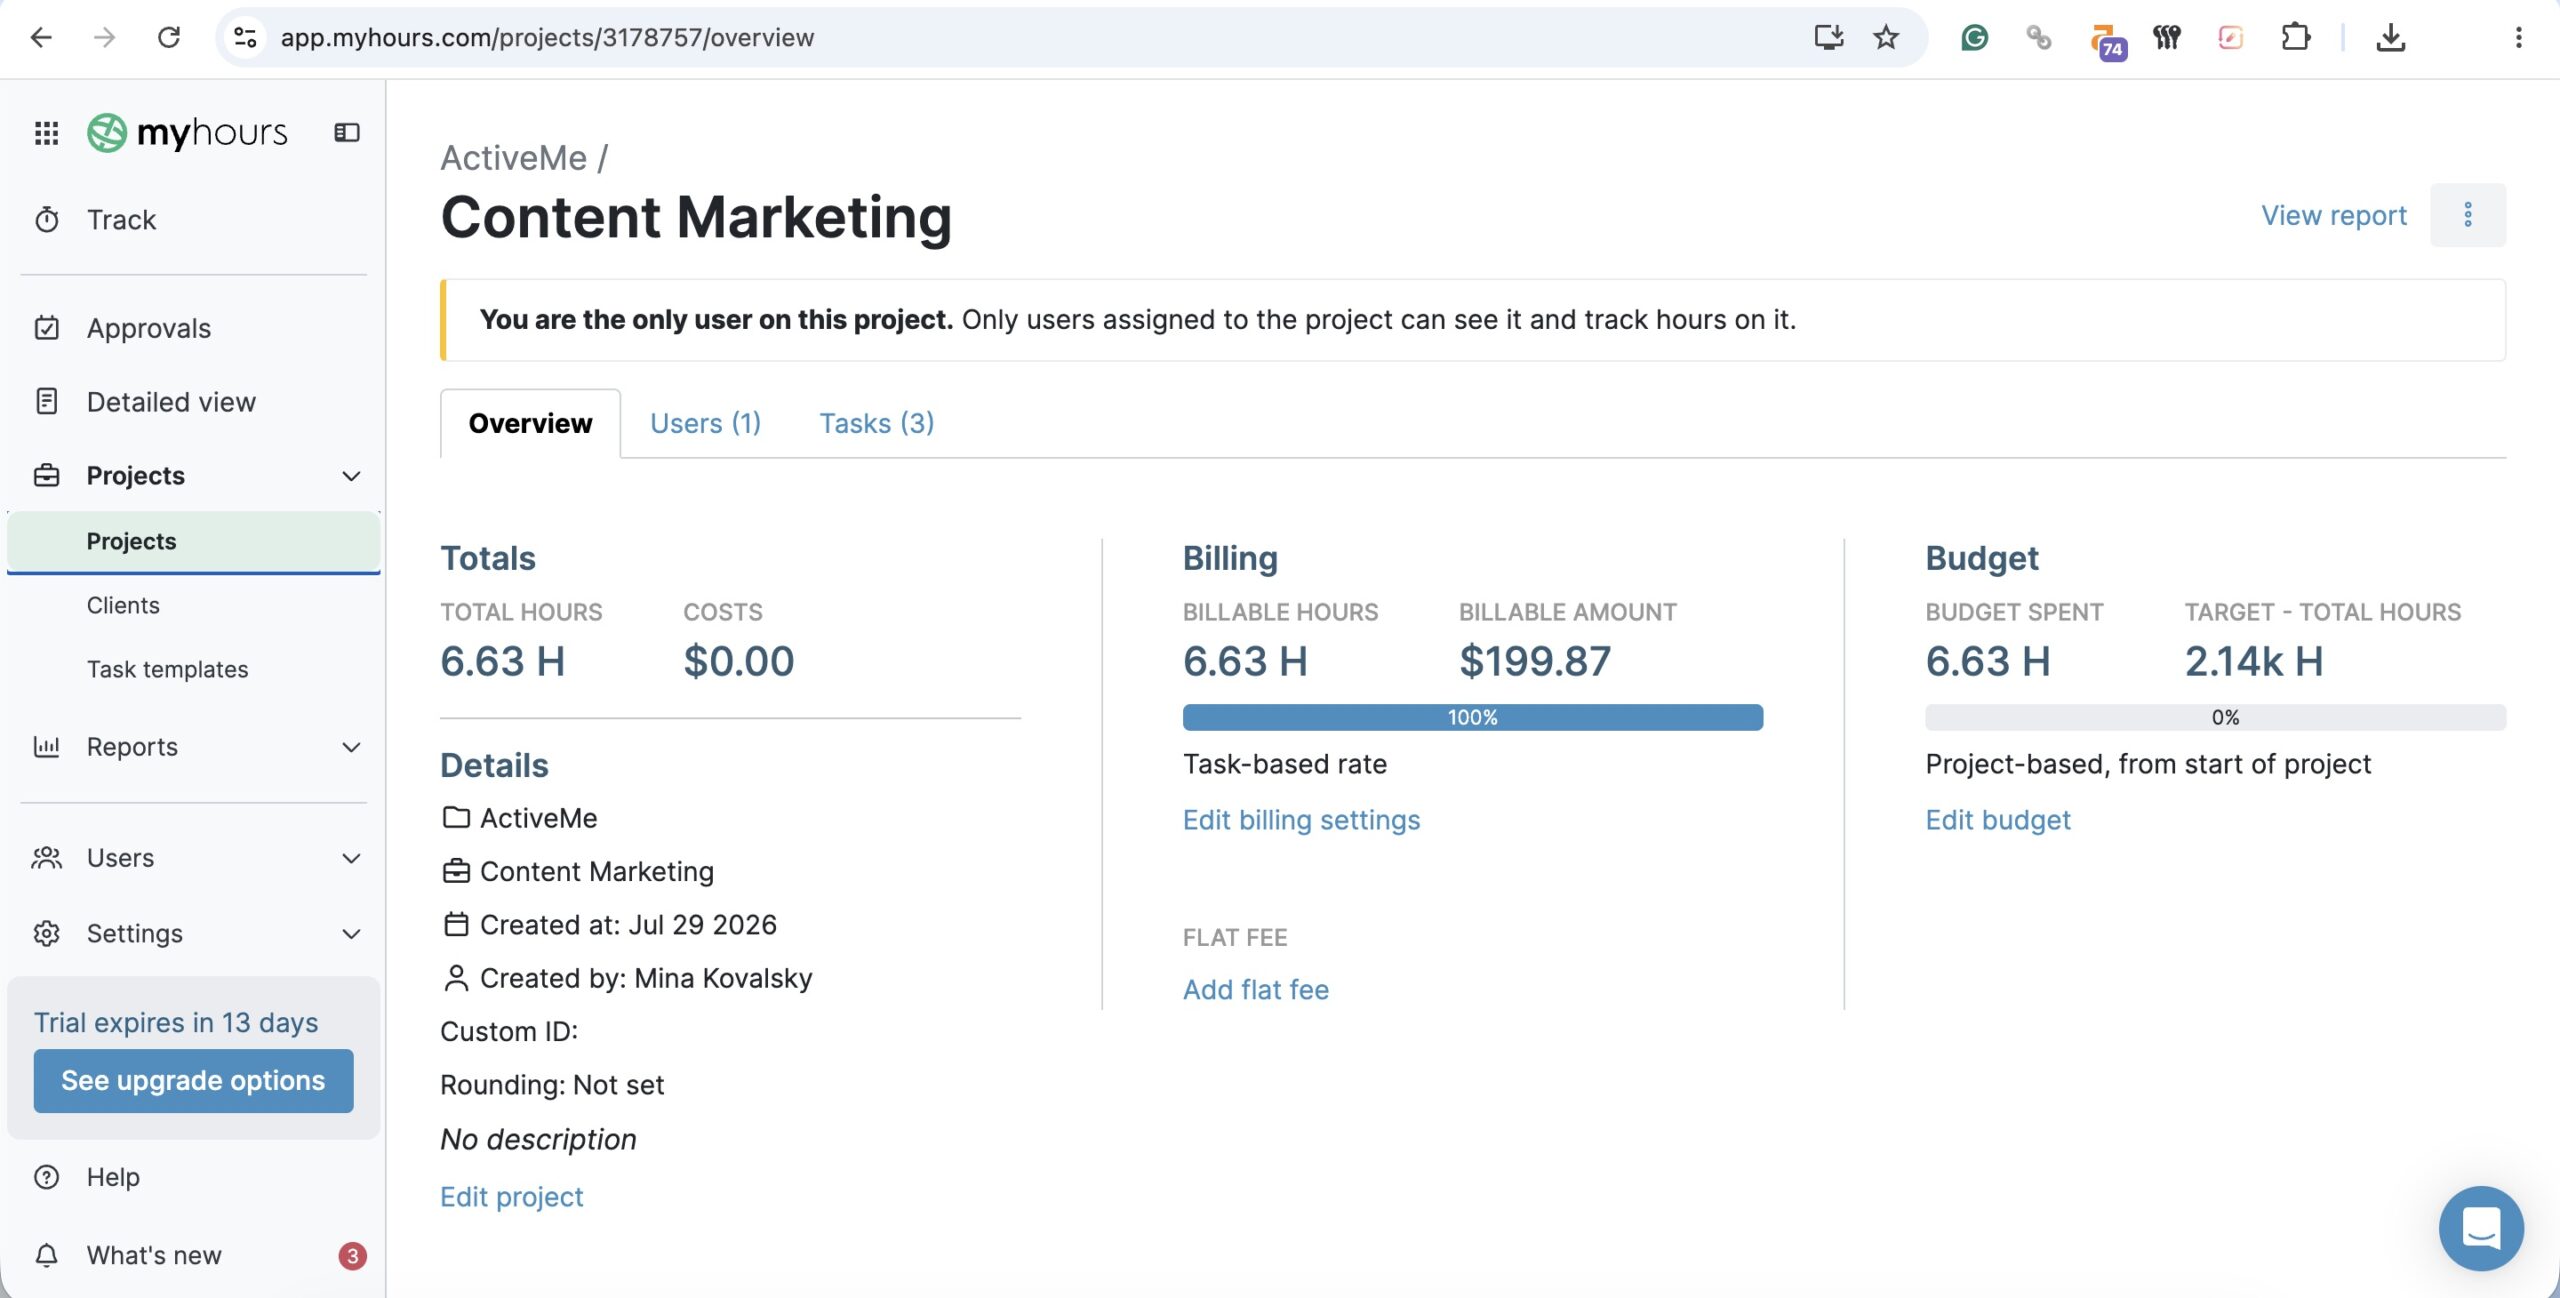Click the '$199.87' billable amount value
Screen dimensions: 2560x1298
click(1535, 661)
